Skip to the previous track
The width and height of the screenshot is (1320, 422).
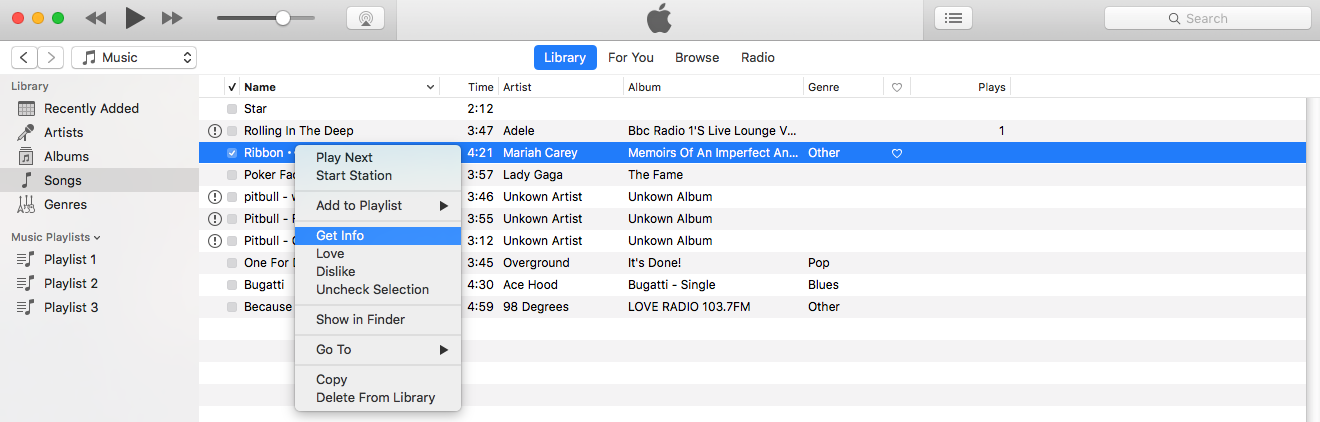pyautogui.click(x=96, y=18)
